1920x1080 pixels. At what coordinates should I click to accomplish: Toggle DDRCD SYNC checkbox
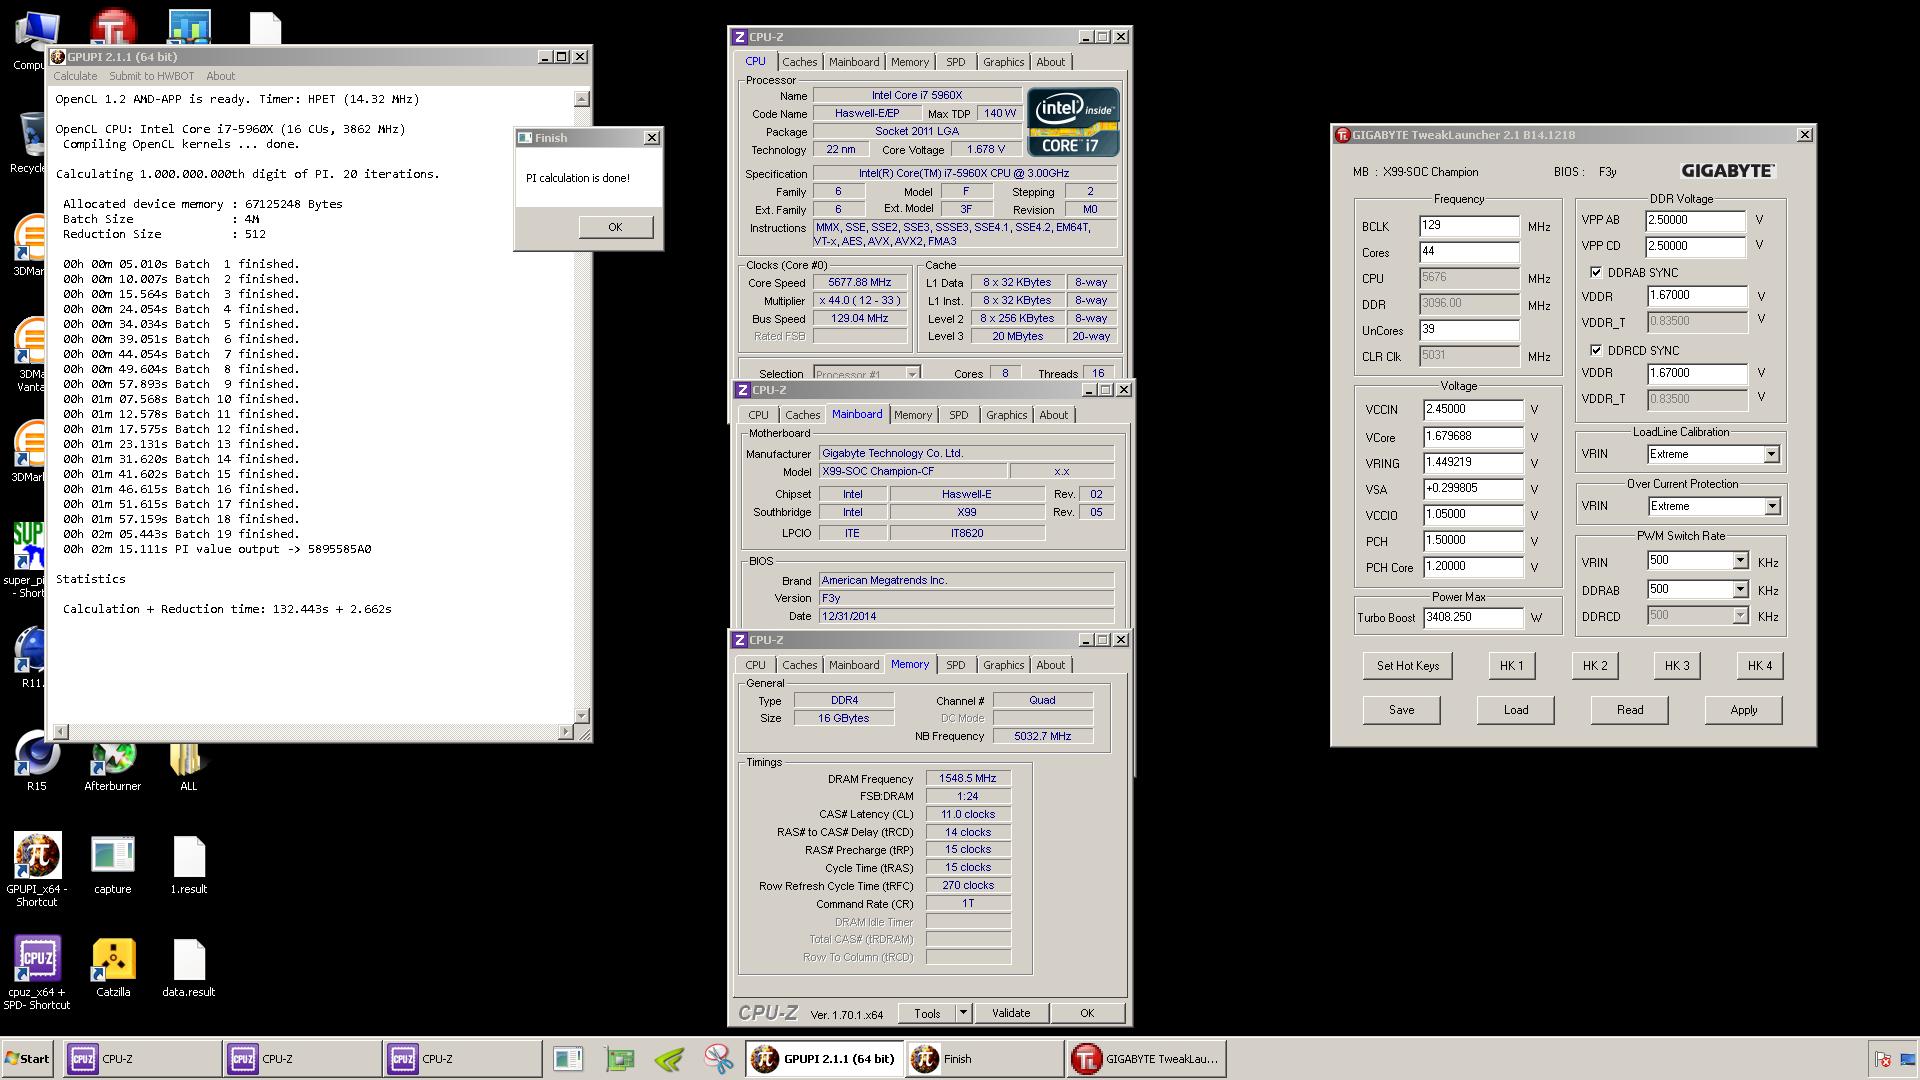[1596, 350]
